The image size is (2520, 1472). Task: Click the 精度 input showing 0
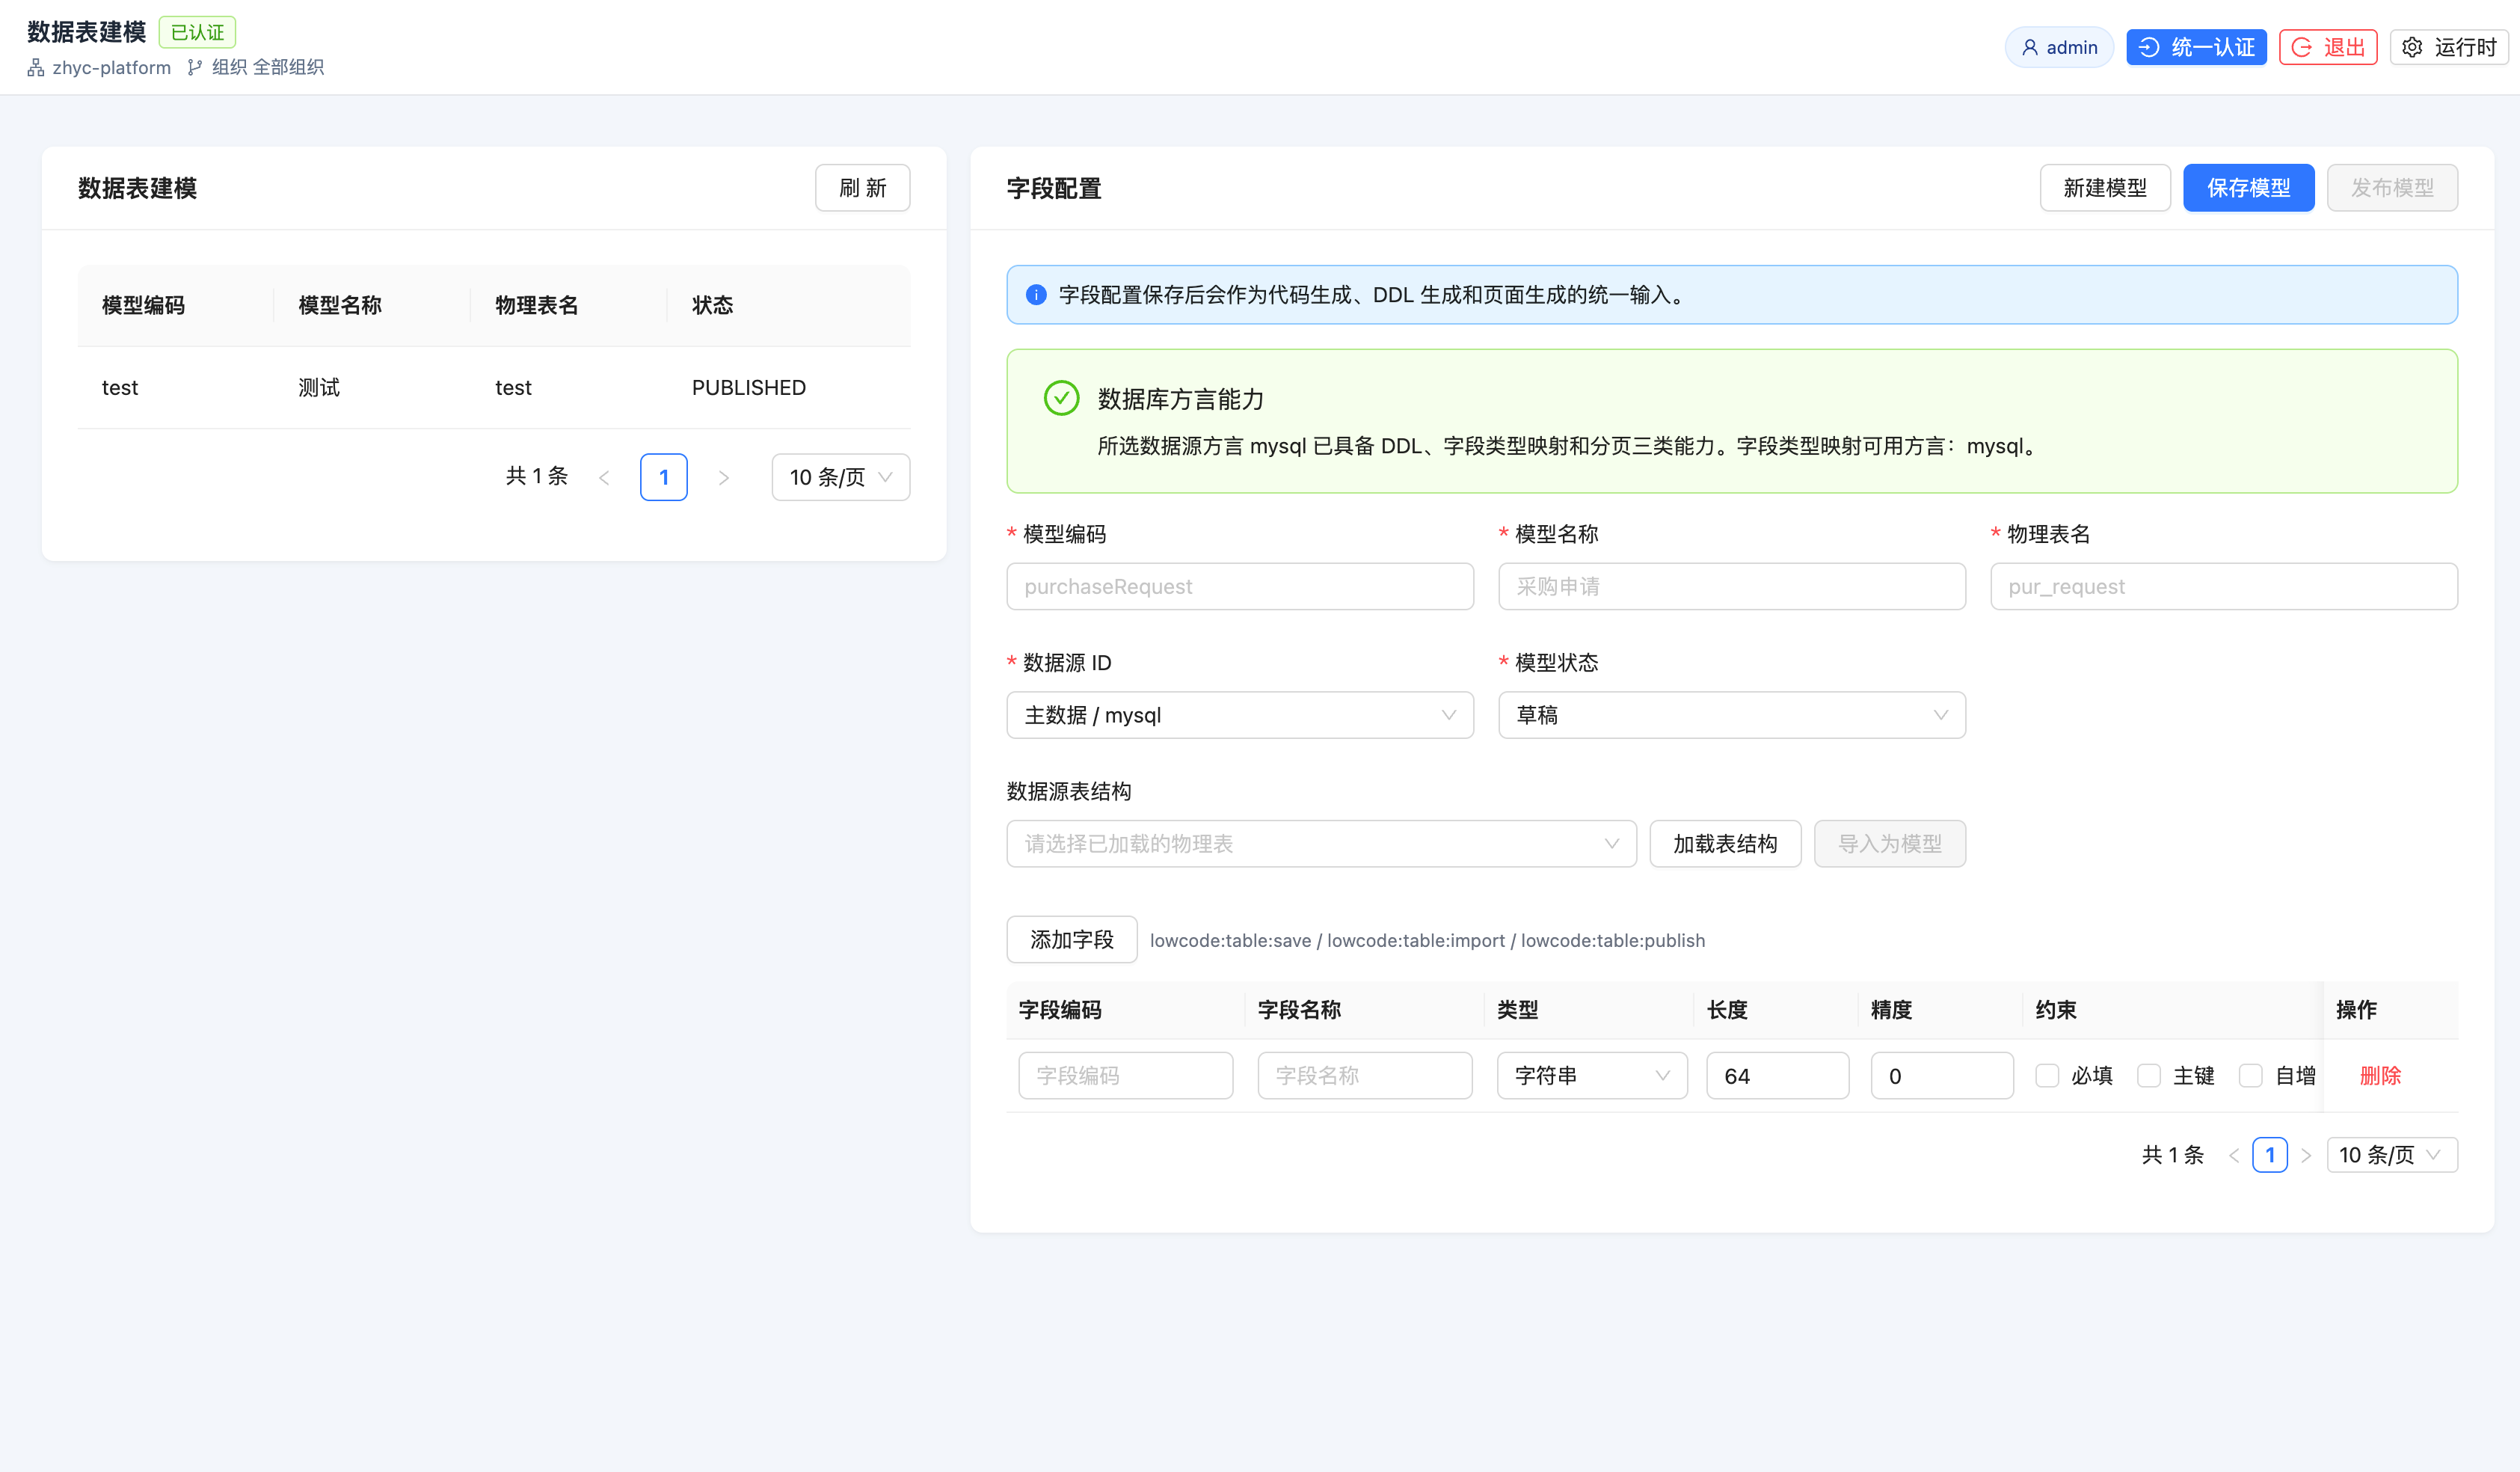tap(1942, 1075)
